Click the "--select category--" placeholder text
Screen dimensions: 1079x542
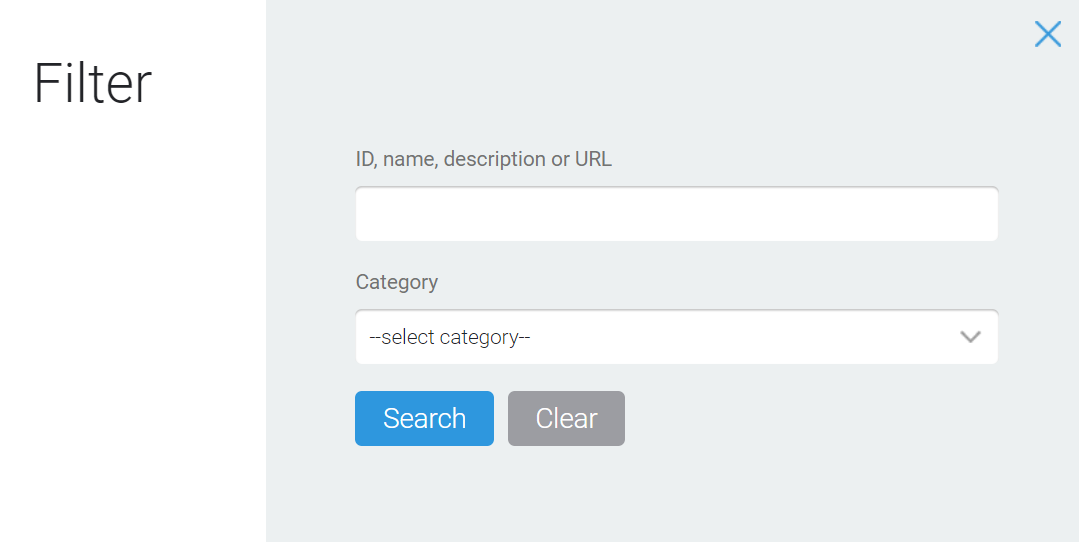click(x=449, y=337)
